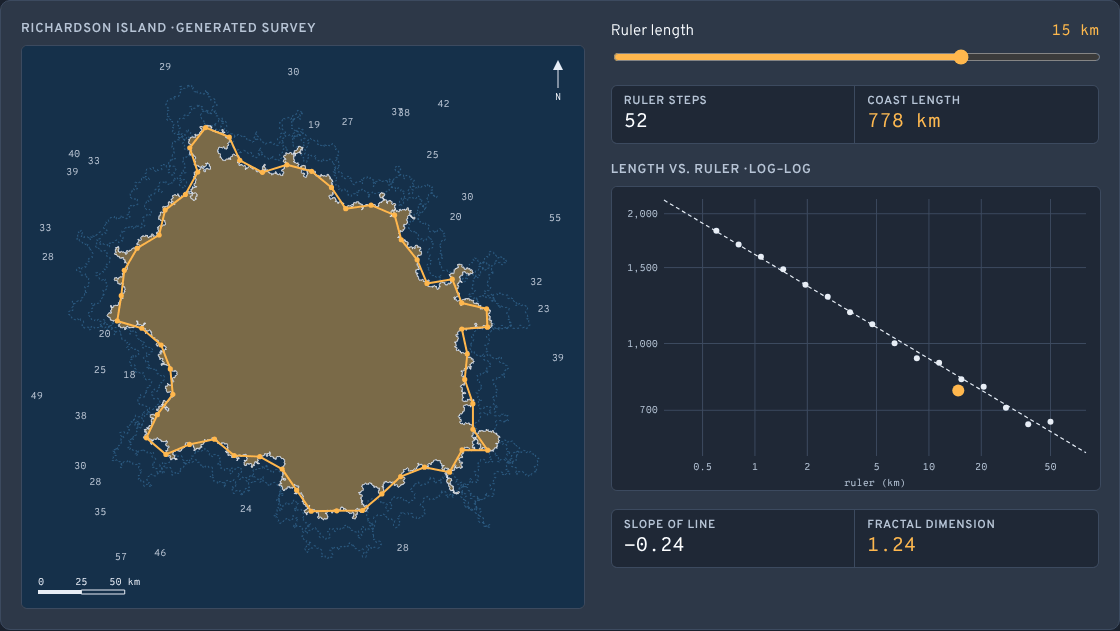Click the 'RICHARDSON ISLAND · GENERATED SURVEY' title

(168, 28)
